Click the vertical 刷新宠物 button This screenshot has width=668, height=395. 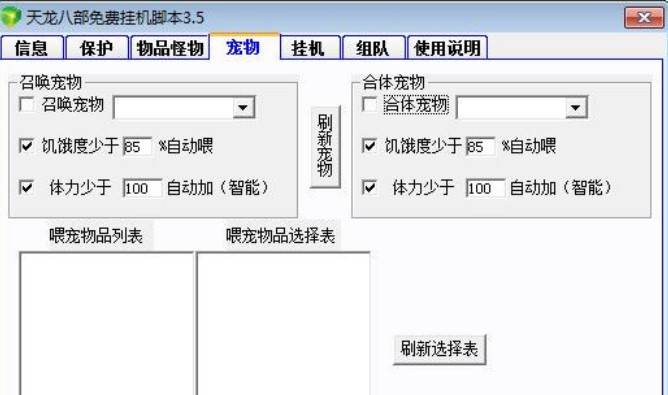point(325,147)
